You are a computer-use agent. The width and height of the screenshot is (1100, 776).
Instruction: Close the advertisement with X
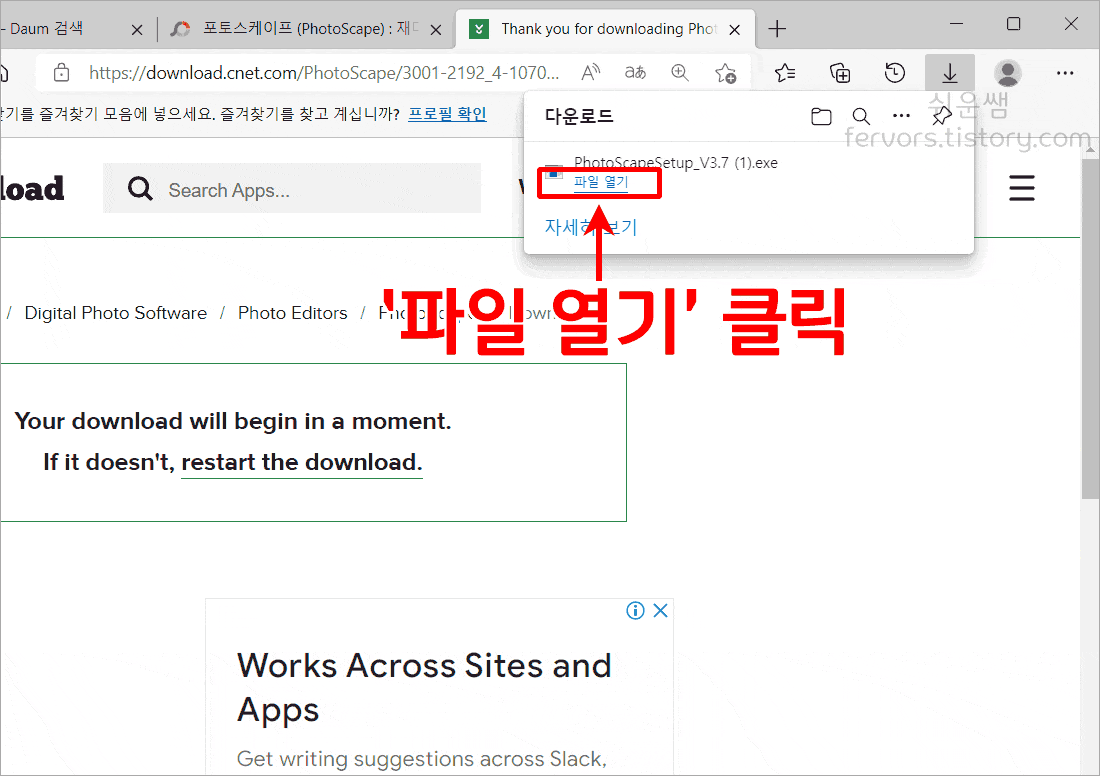pyautogui.click(x=660, y=610)
